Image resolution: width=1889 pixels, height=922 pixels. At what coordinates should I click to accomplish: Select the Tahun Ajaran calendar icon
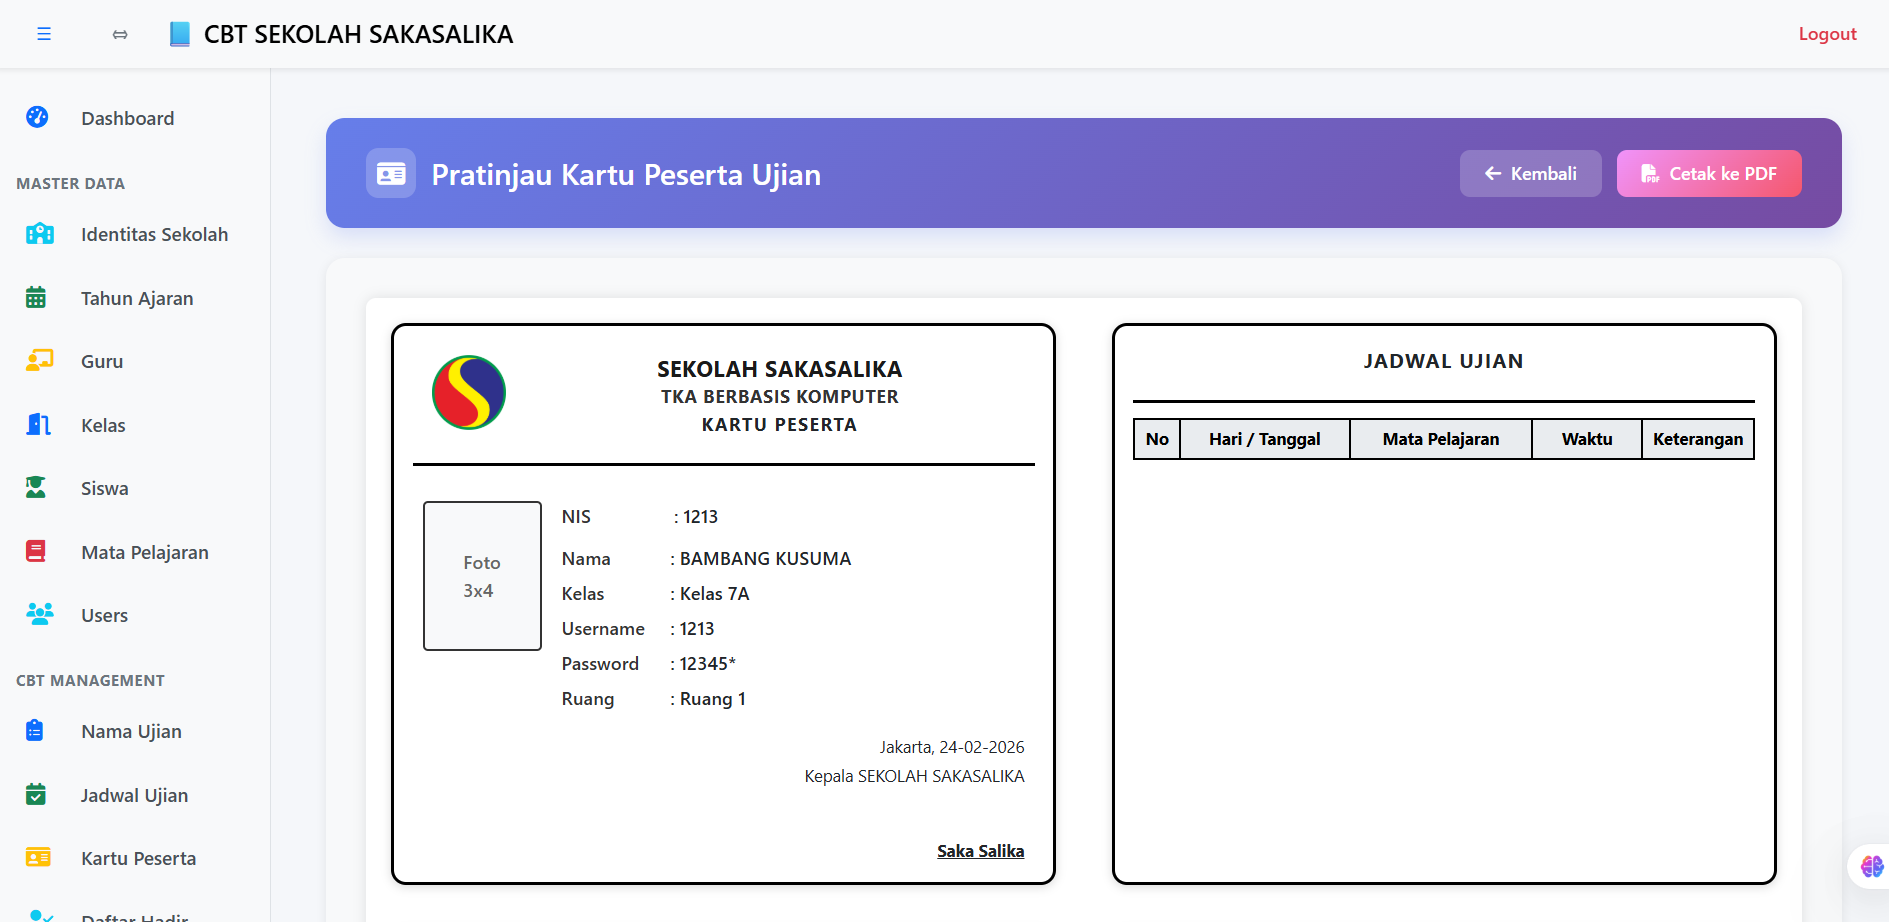[x=37, y=297]
